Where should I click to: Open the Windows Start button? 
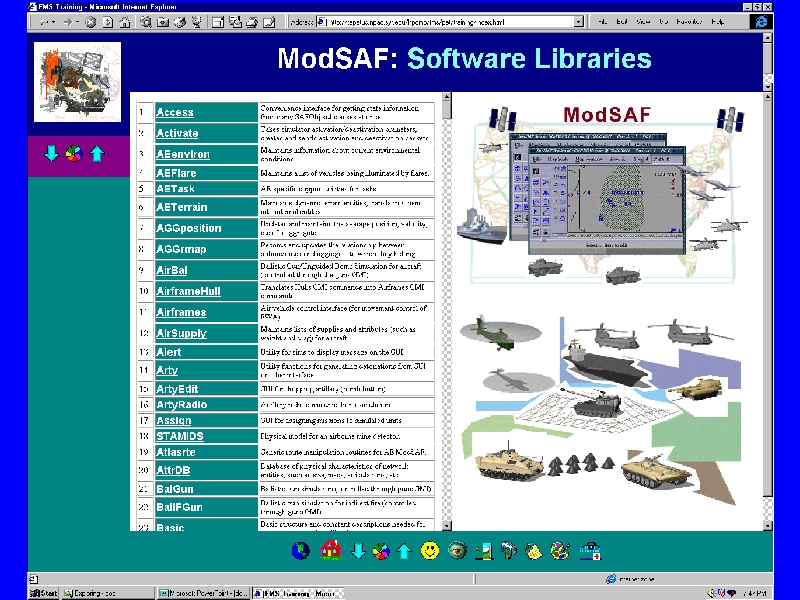pyautogui.click(x=44, y=593)
